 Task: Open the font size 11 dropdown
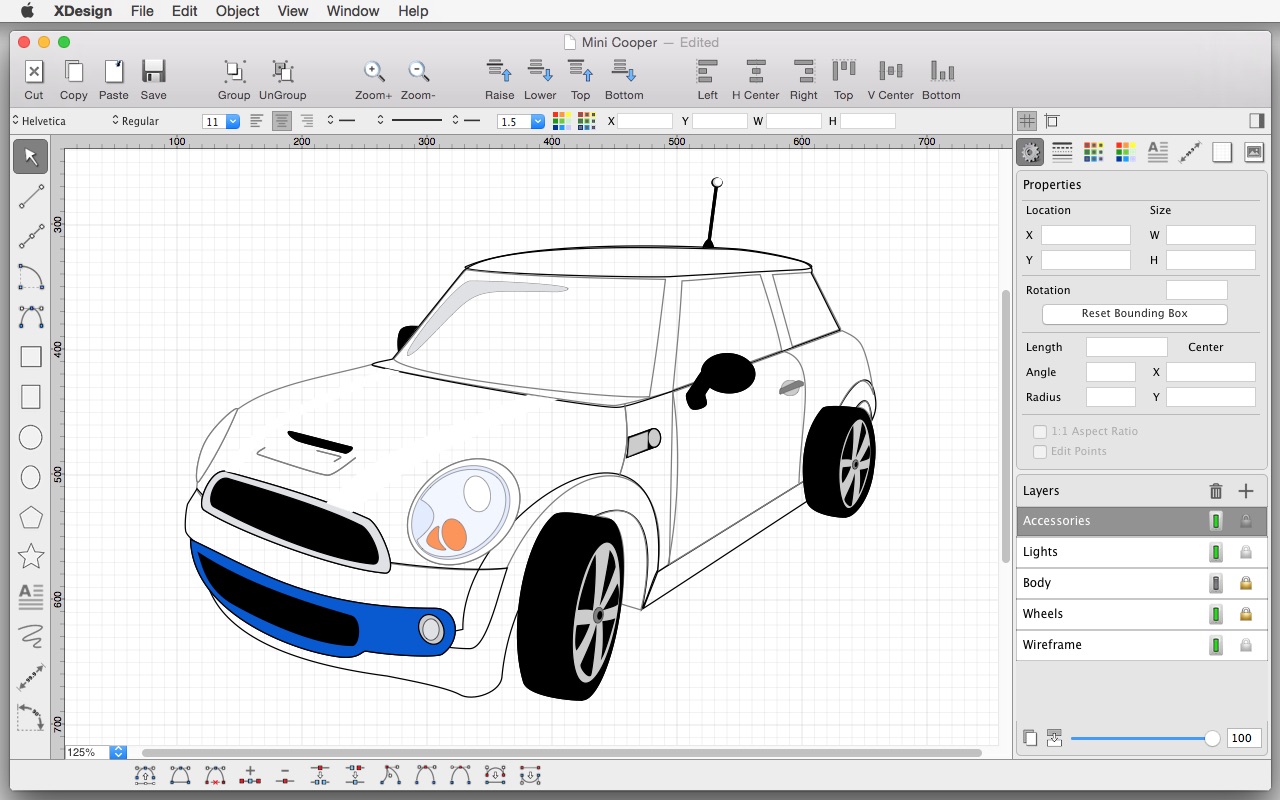[x=232, y=122]
